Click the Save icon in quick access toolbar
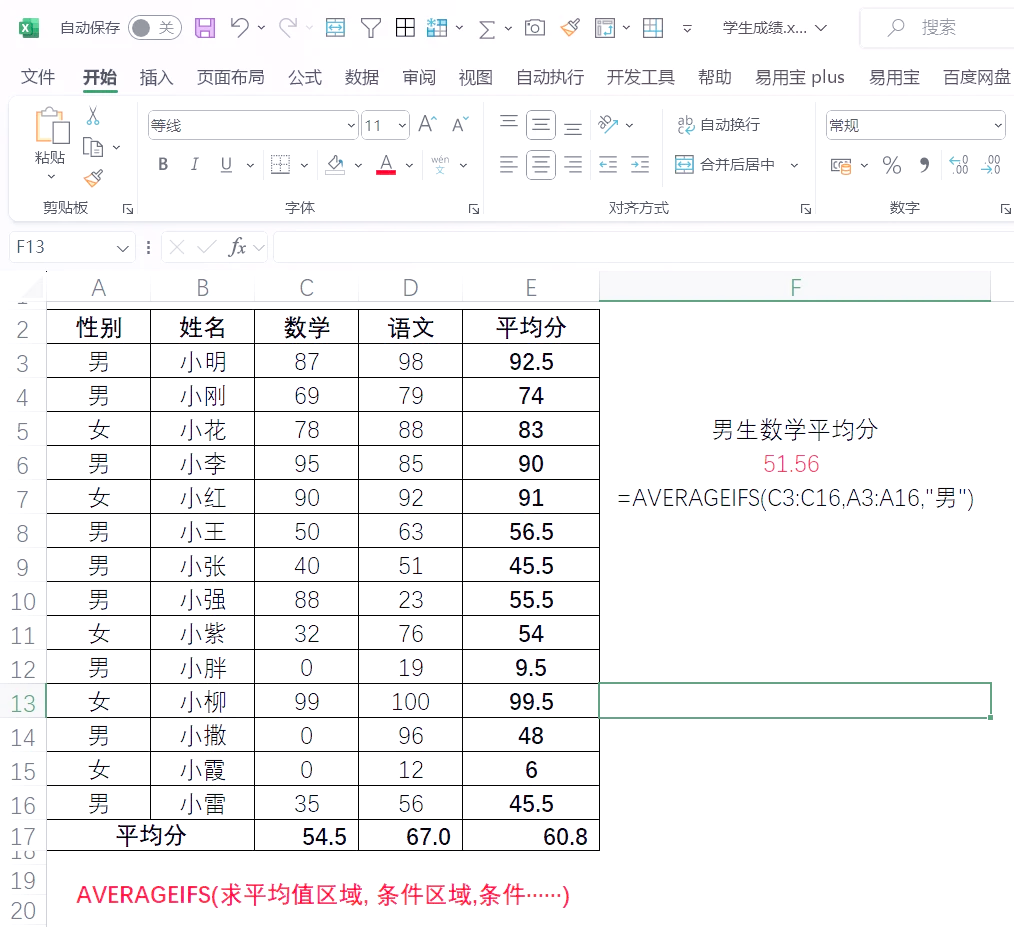 tap(205, 28)
